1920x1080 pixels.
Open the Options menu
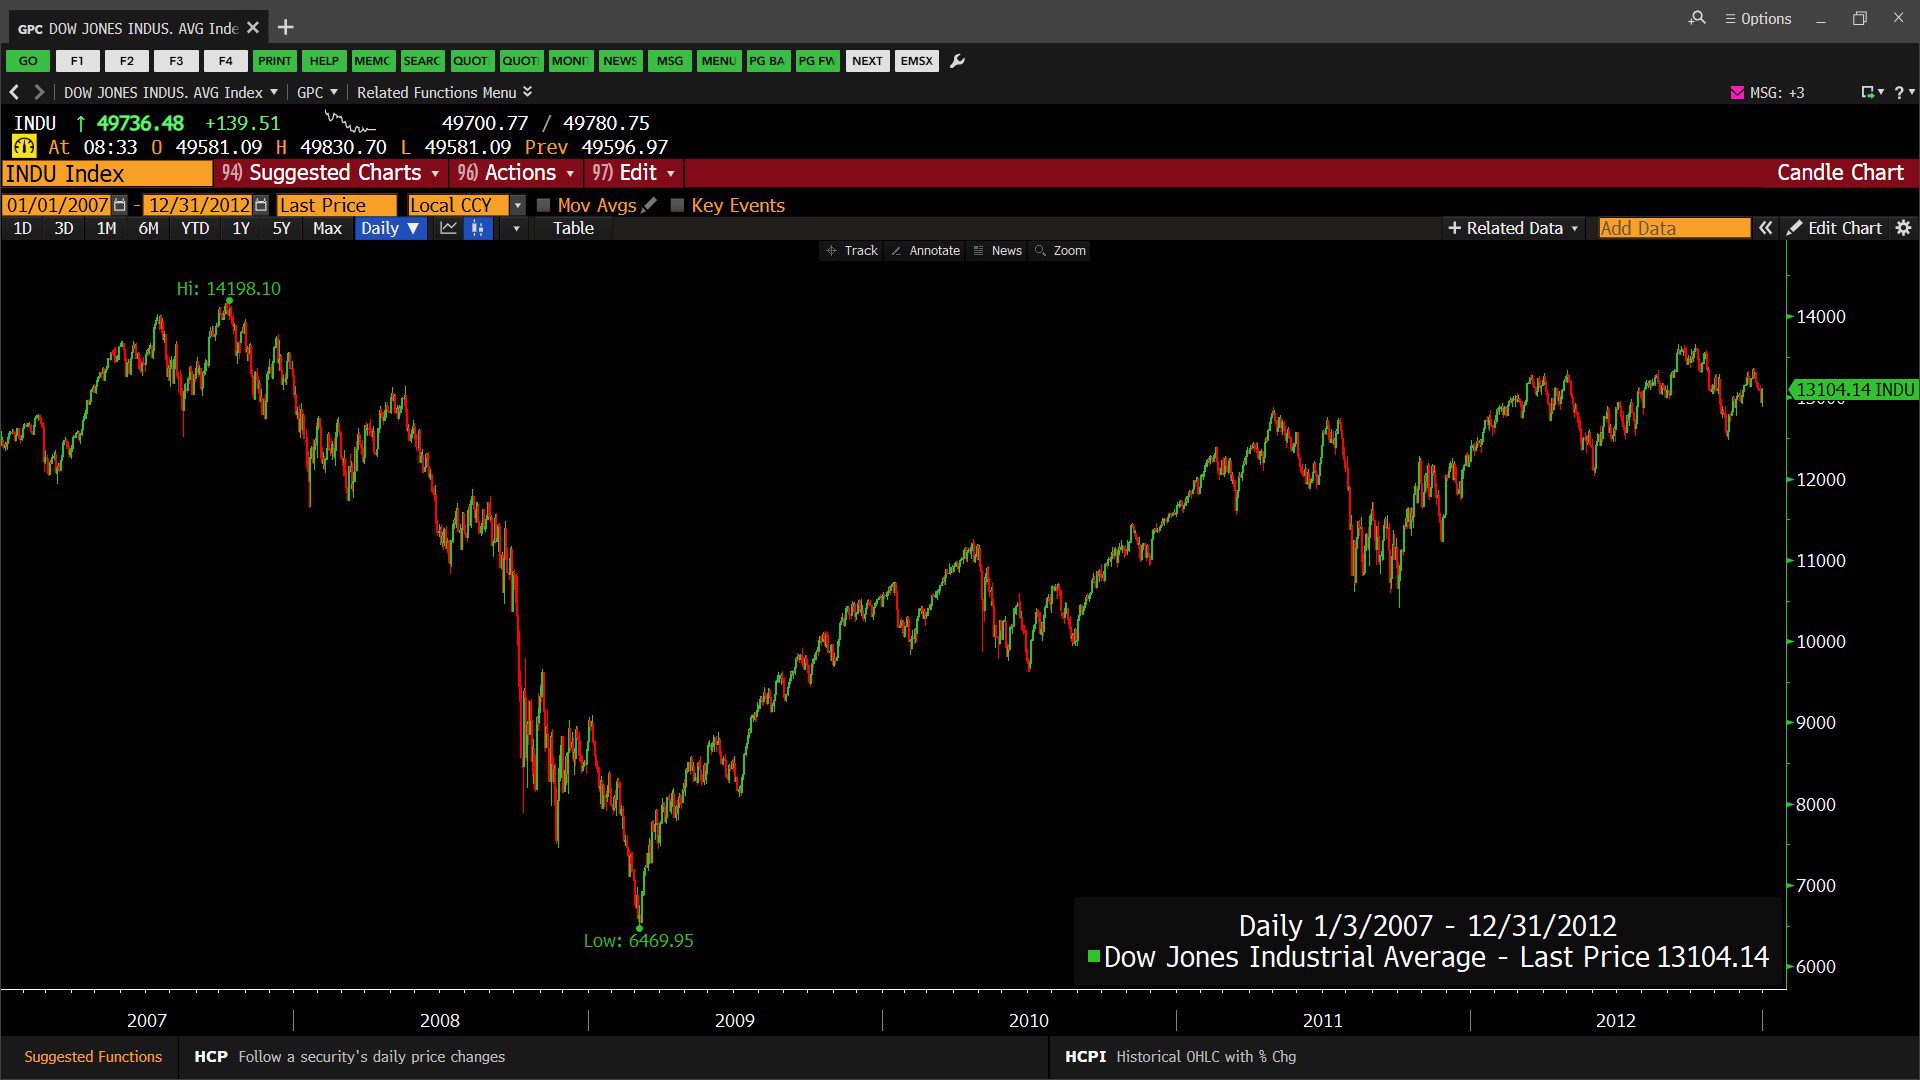coord(1758,18)
